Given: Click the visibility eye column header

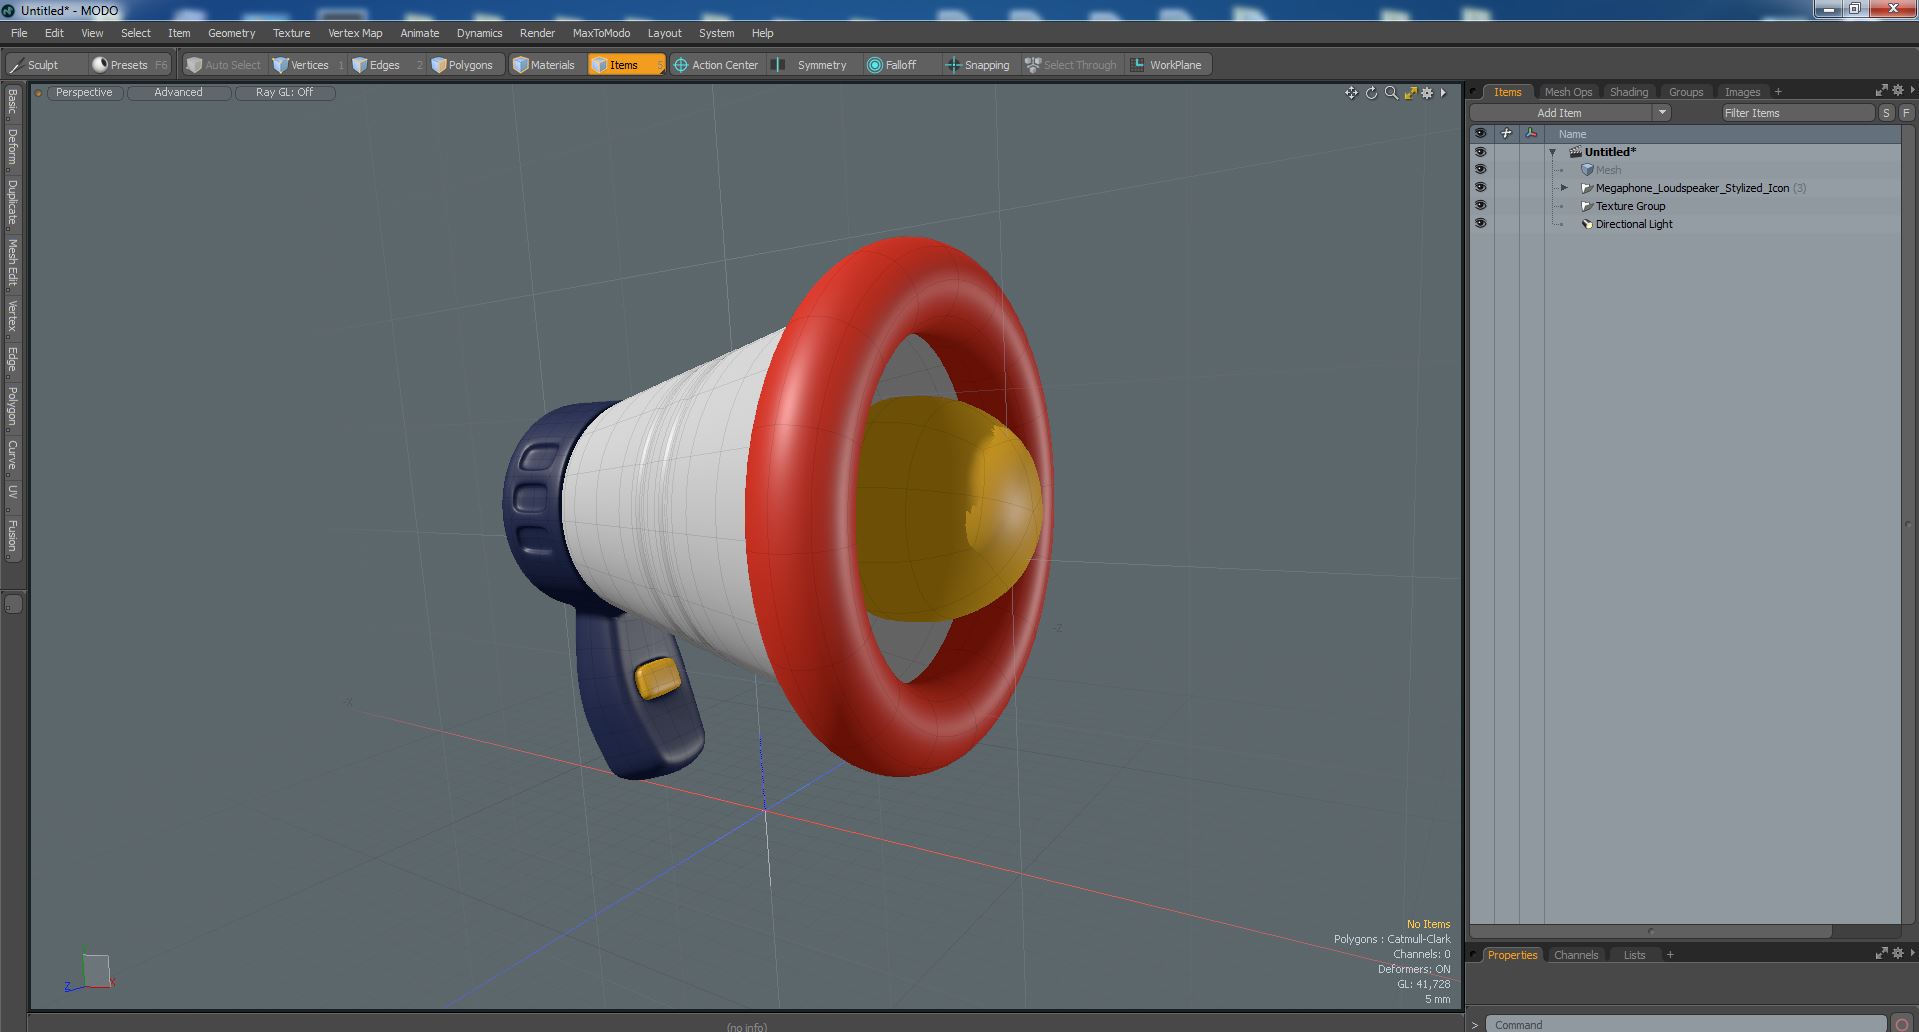Looking at the screenshot, I should click(1480, 134).
